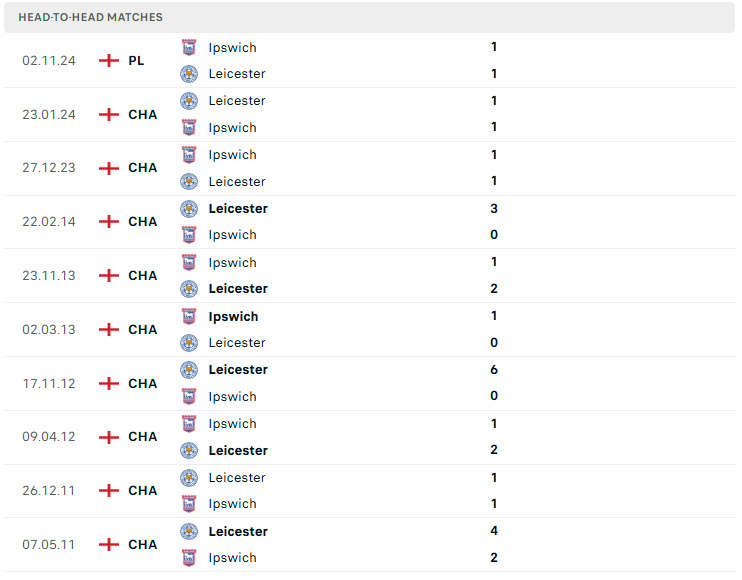The height and width of the screenshot is (580, 742).
Task: Open the PL league link for 02.11.24
Action: (x=136, y=61)
